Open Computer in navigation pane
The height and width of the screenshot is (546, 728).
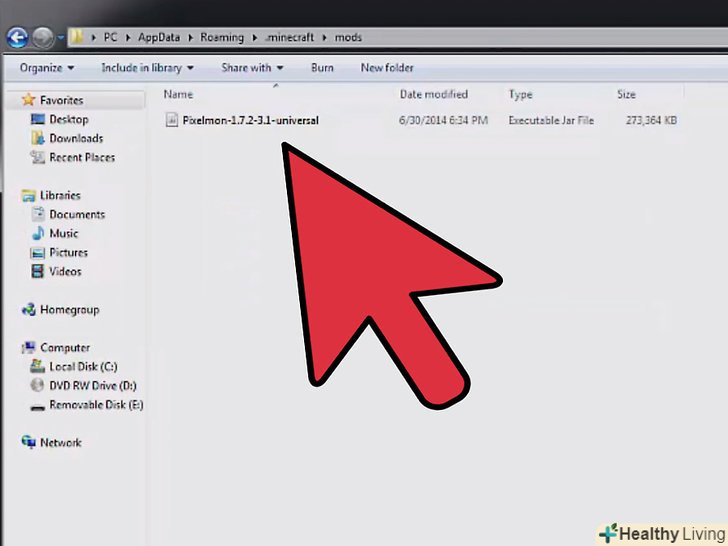[65, 348]
